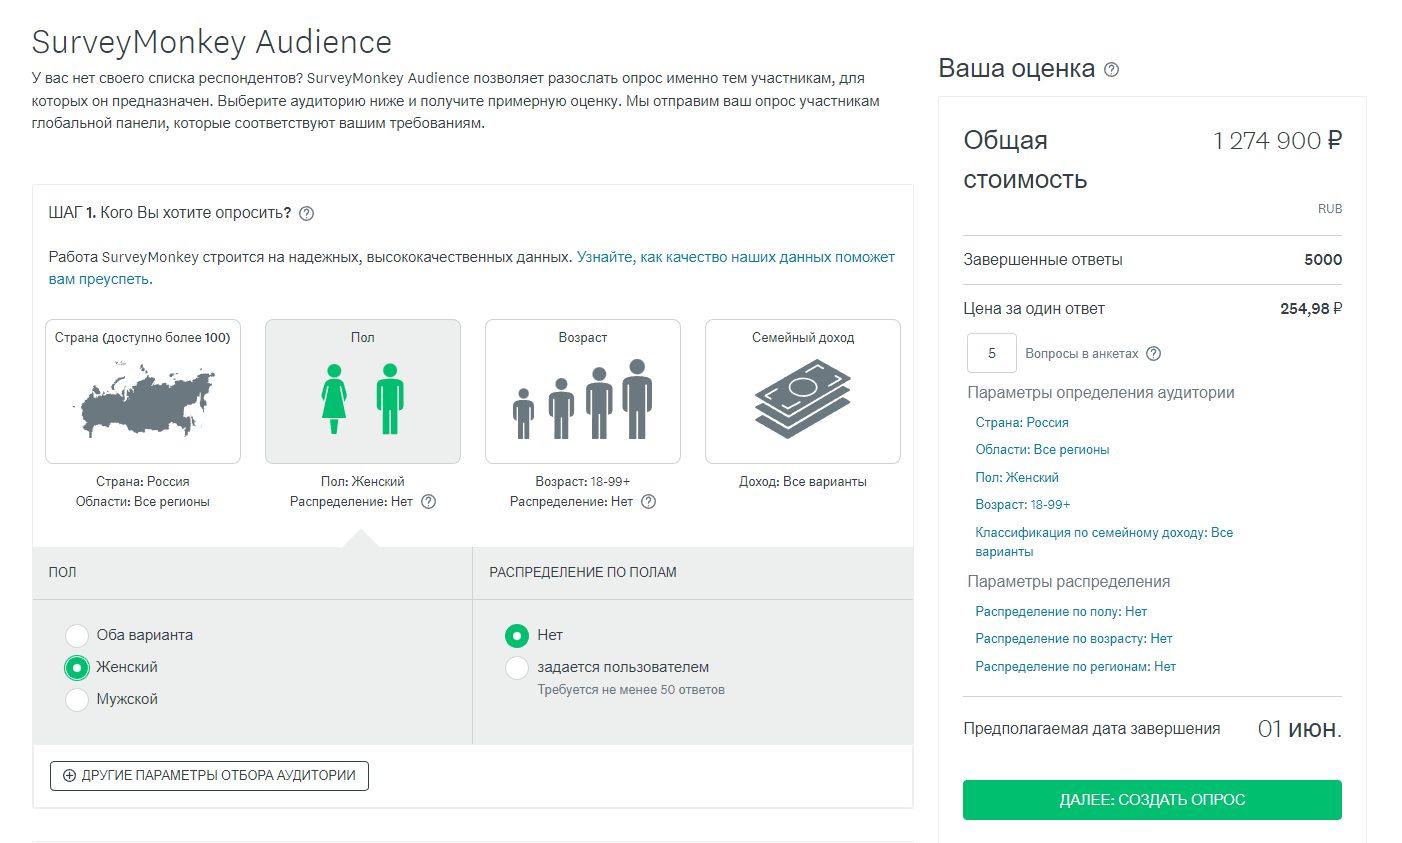Click the survey questions count input field
Screen dimensions: 1402x843
point(991,353)
